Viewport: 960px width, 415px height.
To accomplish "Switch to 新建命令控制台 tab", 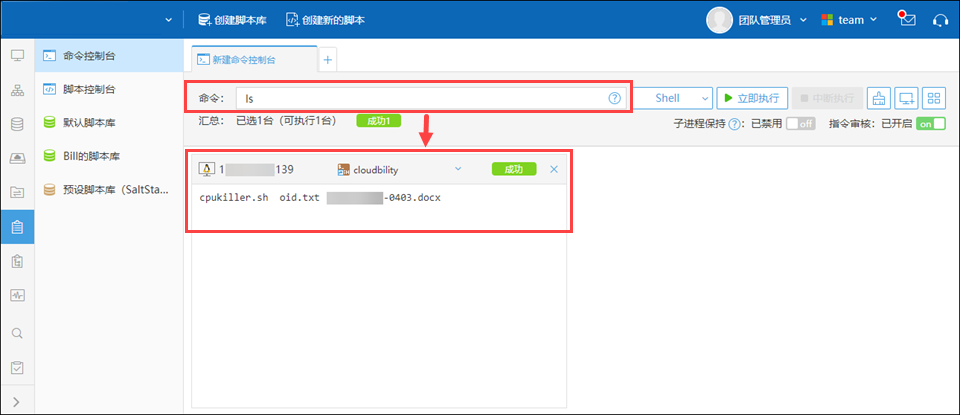I will (255, 59).
